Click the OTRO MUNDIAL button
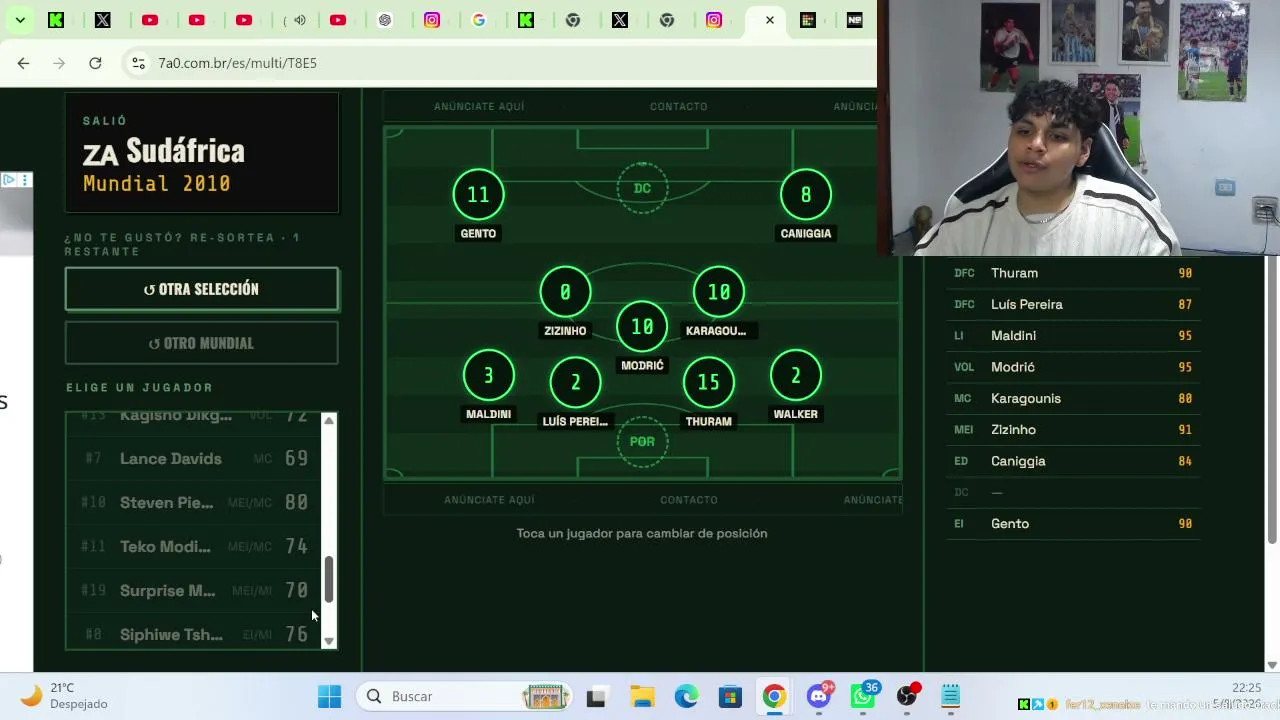Viewport: 1280px width, 720px height. tap(202, 343)
